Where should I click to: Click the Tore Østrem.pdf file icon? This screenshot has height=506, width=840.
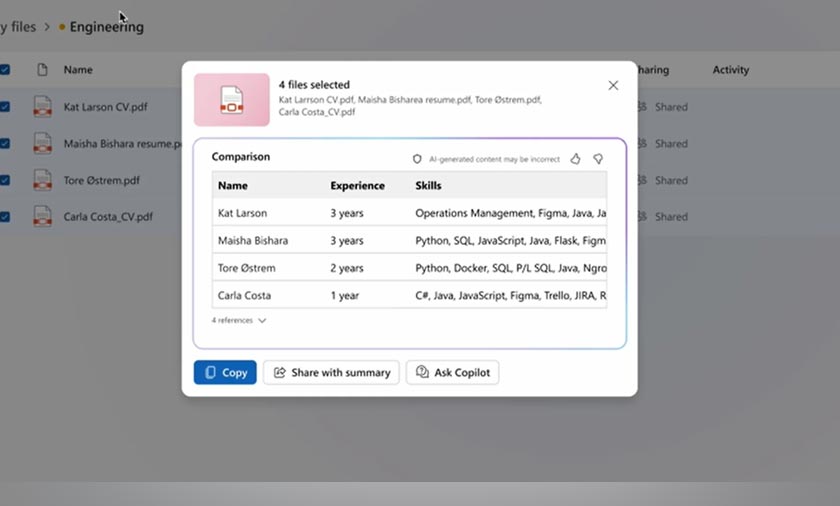click(42, 180)
